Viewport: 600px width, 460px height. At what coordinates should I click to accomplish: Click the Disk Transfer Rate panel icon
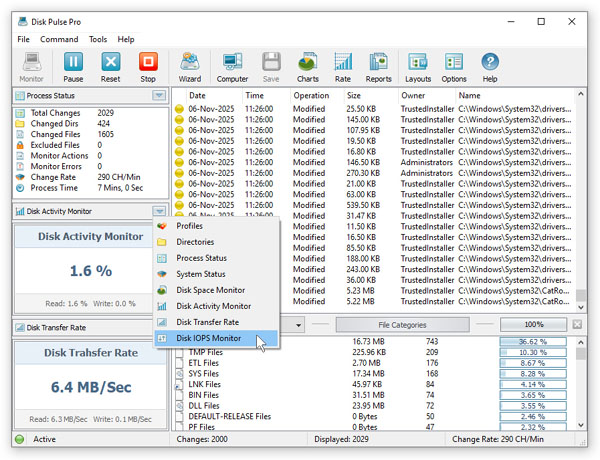(20, 328)
